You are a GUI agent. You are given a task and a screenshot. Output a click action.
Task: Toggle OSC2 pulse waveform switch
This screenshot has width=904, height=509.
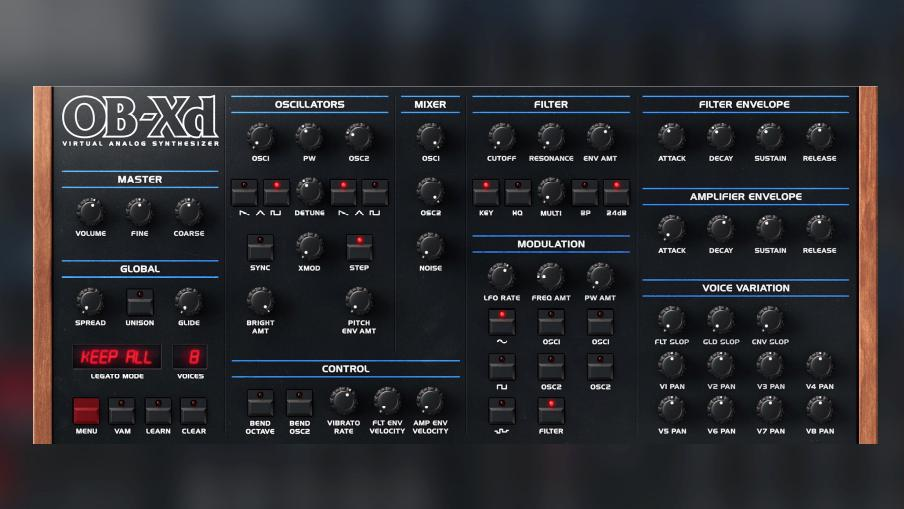tap(375, 193)
